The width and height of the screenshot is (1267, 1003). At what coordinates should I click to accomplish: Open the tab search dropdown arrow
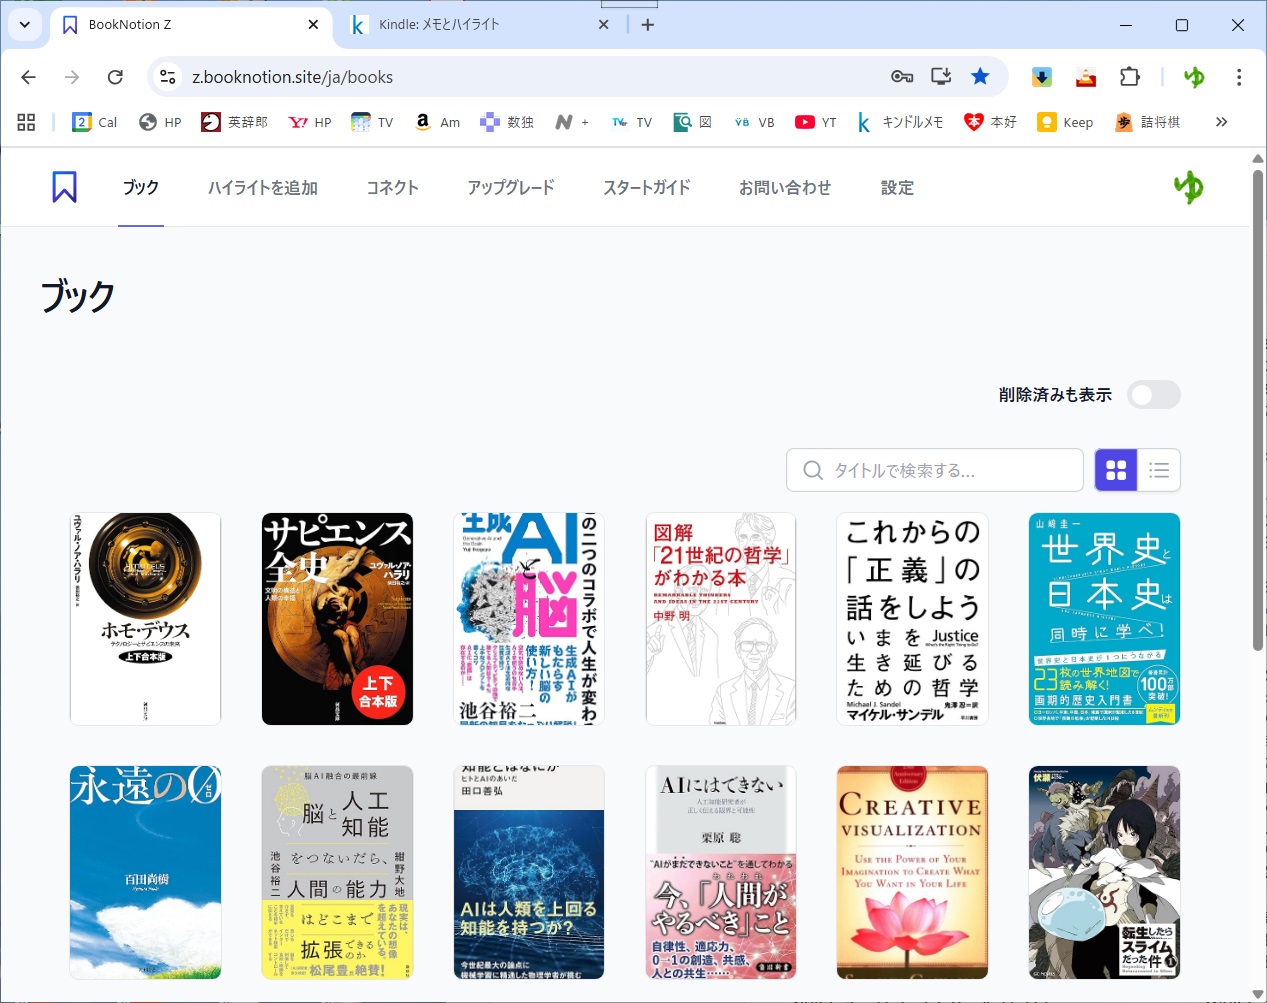point(25,25)
